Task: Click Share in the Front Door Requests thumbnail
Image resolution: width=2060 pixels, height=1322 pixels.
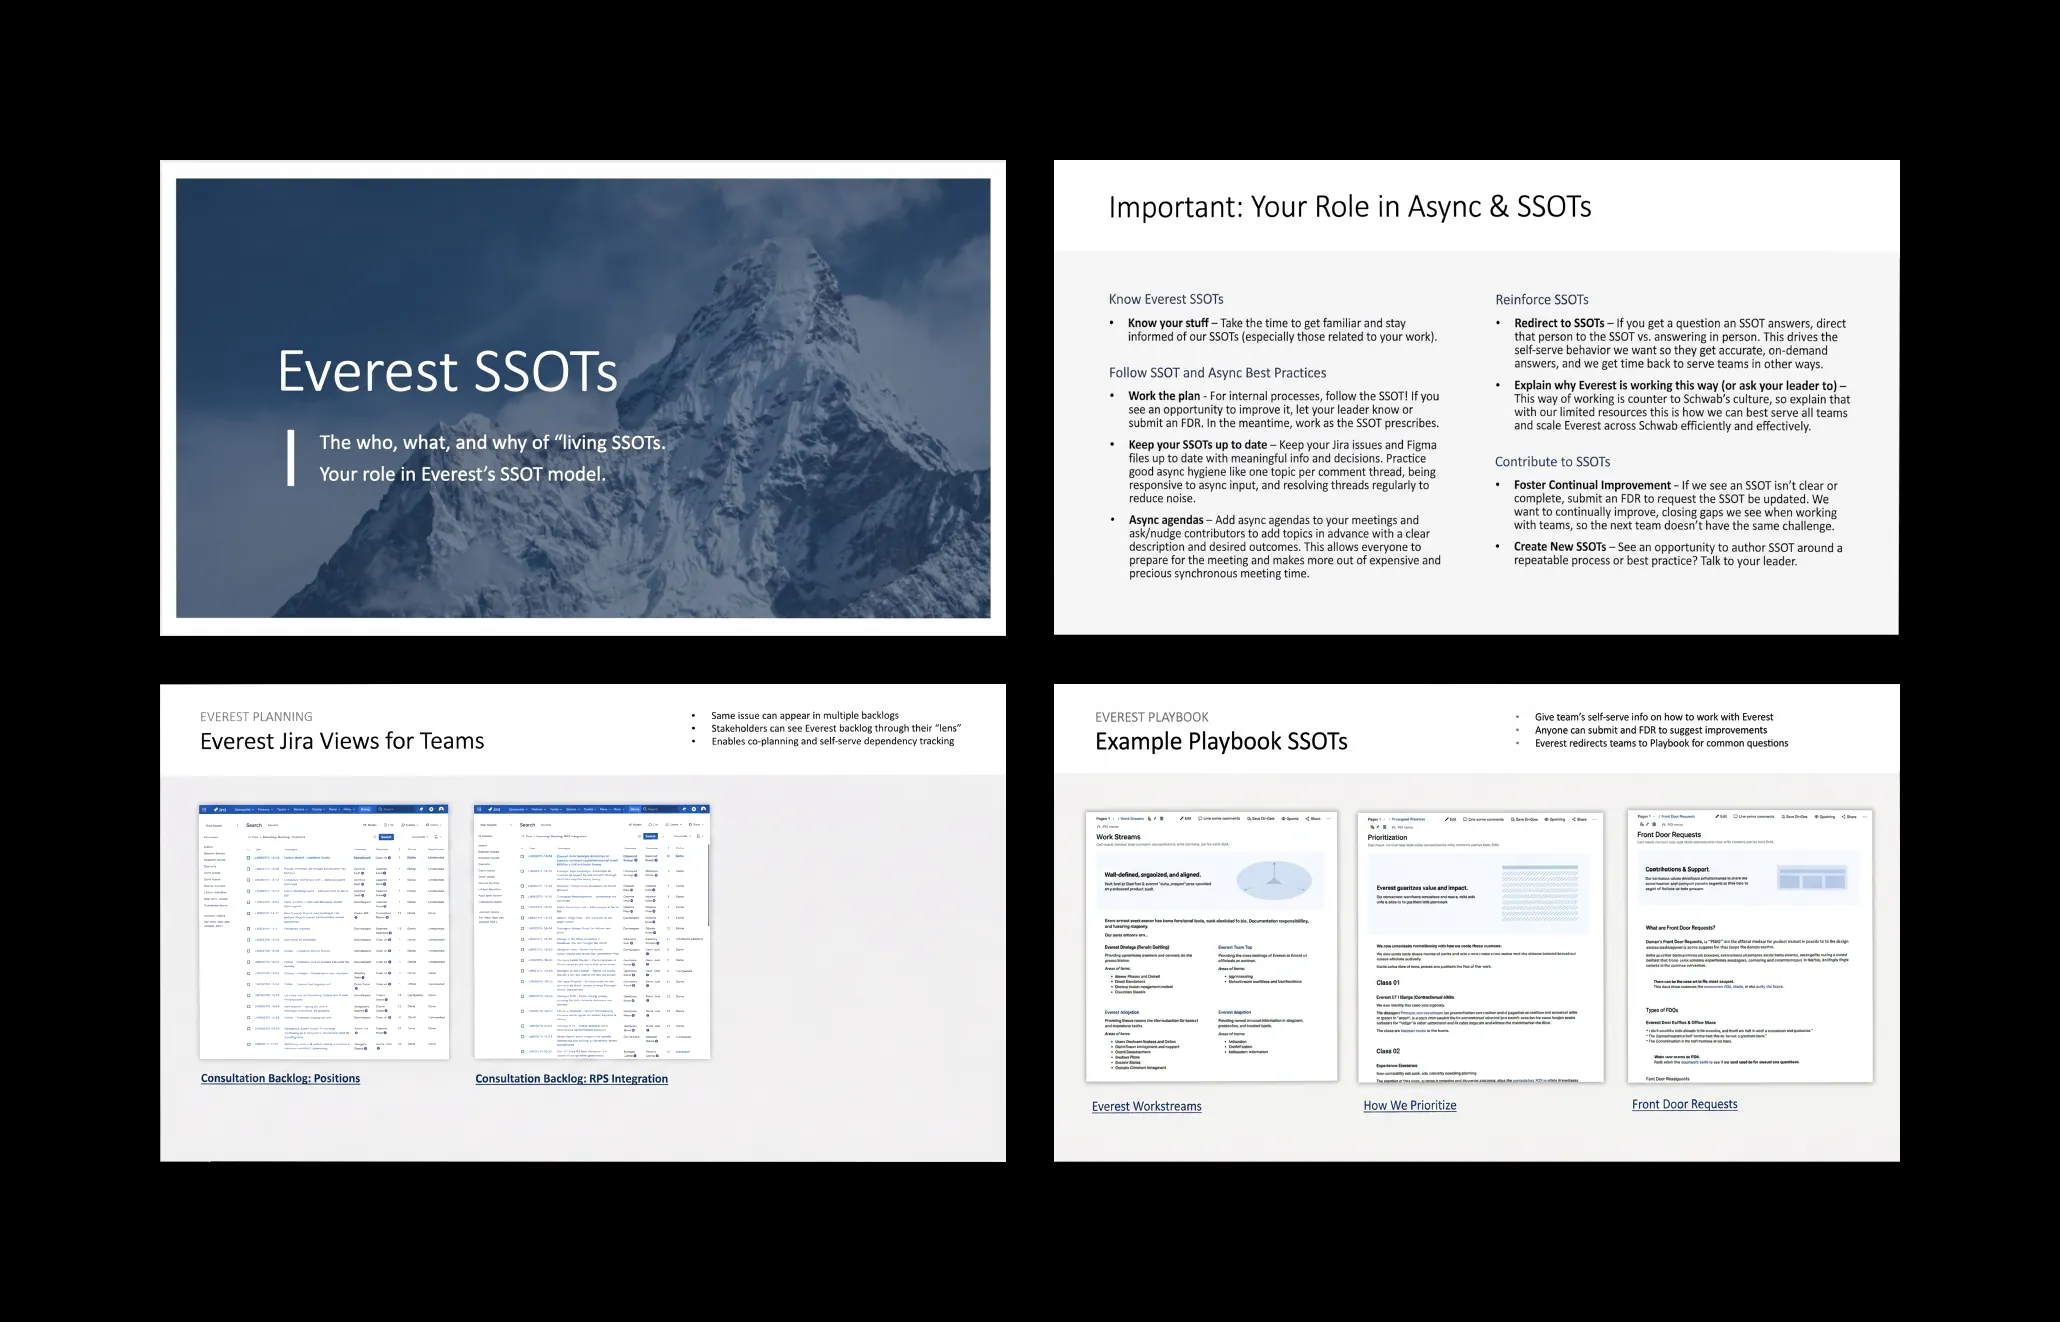Action: (1849, 816)
